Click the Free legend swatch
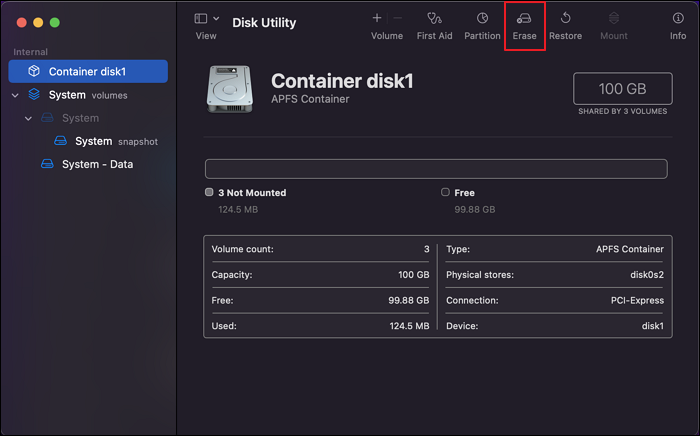Image resolution: width=700 pixels, height=436 pixels. [x=445, y=192]
